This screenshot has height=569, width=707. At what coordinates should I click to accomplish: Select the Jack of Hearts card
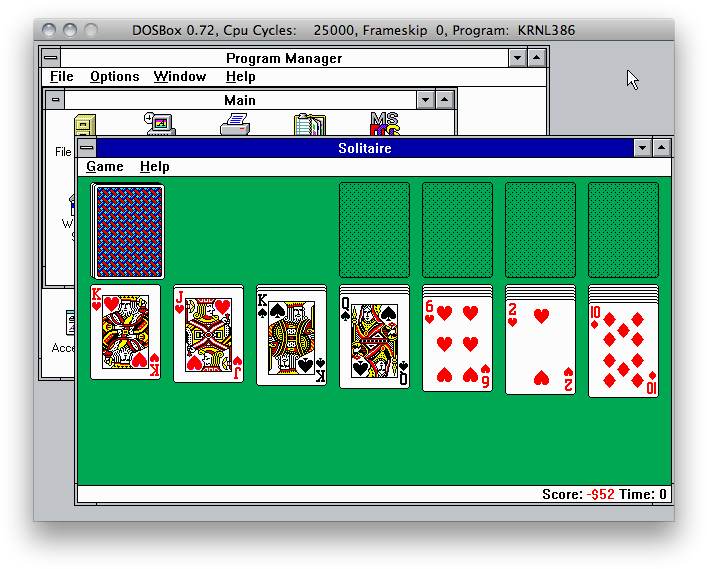coord(209,334)
